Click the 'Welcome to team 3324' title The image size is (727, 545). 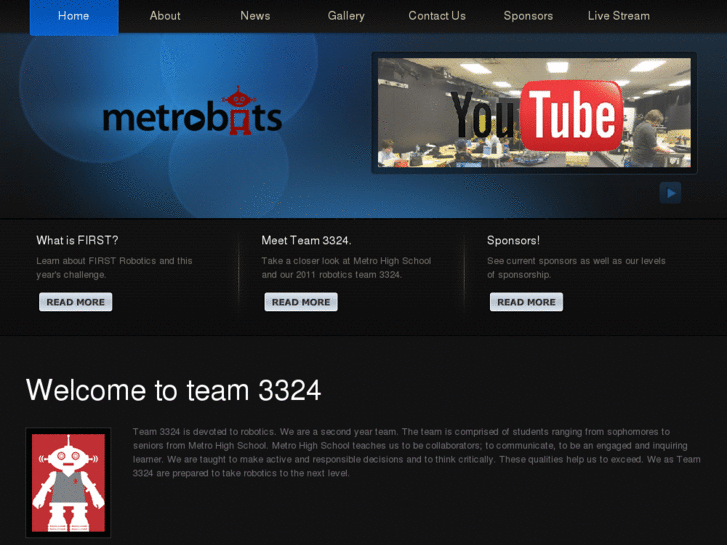point(173,390)
